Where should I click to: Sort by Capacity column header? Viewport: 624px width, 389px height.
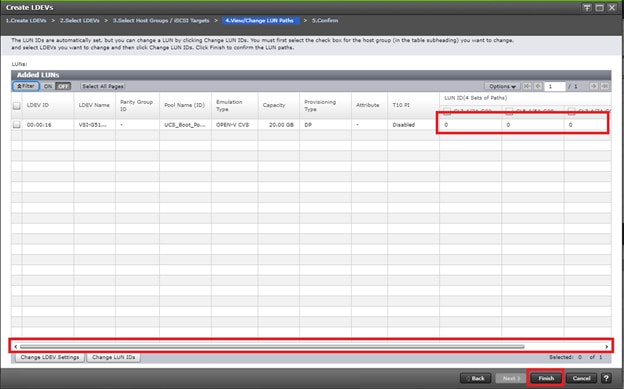tap(279, 105)
